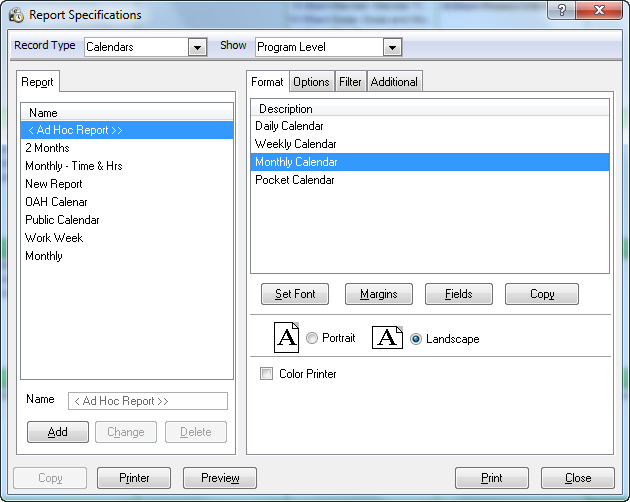Switch to the Filter tab
Screen dimensions: 630x502
pyautogui.click(x=350, y=82)
